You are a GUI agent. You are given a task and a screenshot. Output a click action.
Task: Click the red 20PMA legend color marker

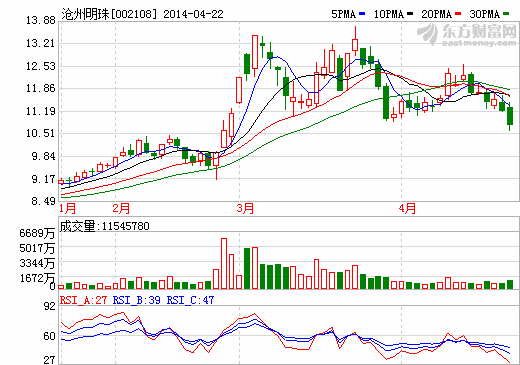[x=458, y=14]
